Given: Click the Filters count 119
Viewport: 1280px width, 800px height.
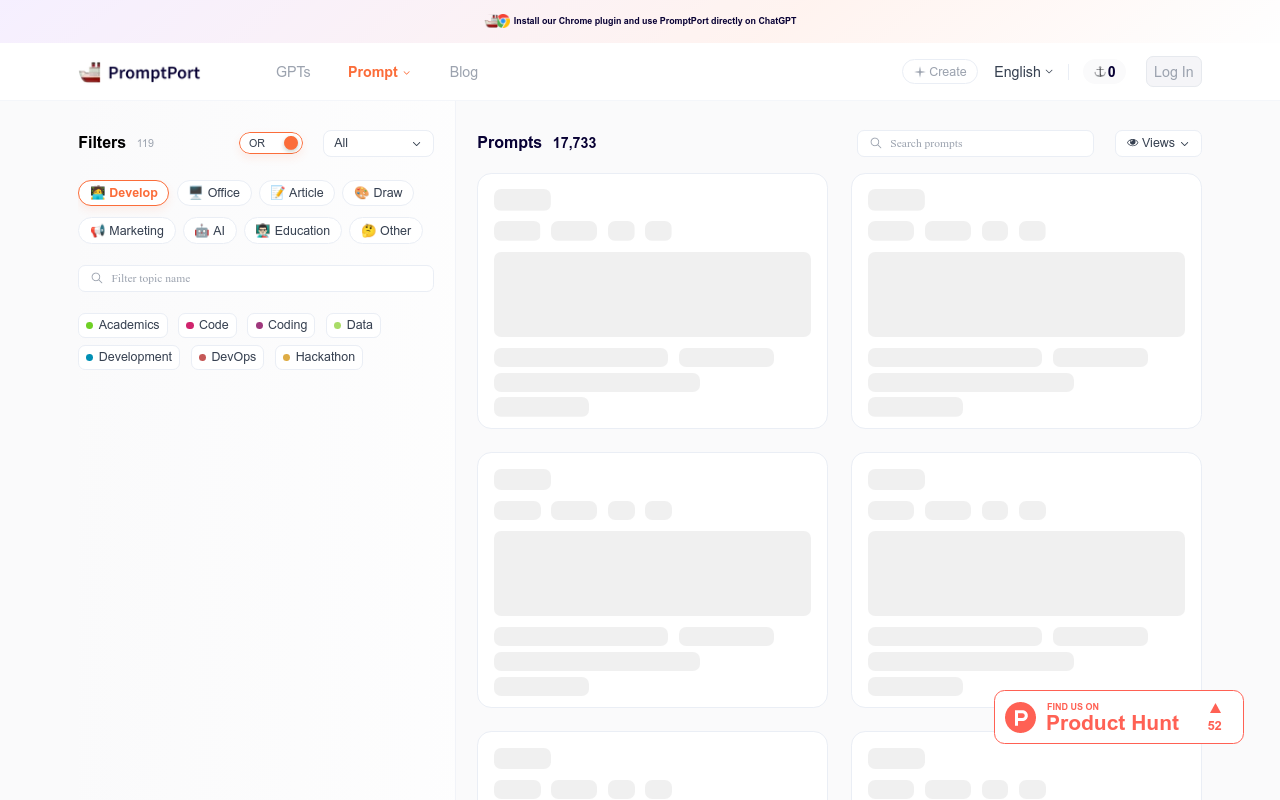Looking at the screenshot, I should (x=146, y=143).
